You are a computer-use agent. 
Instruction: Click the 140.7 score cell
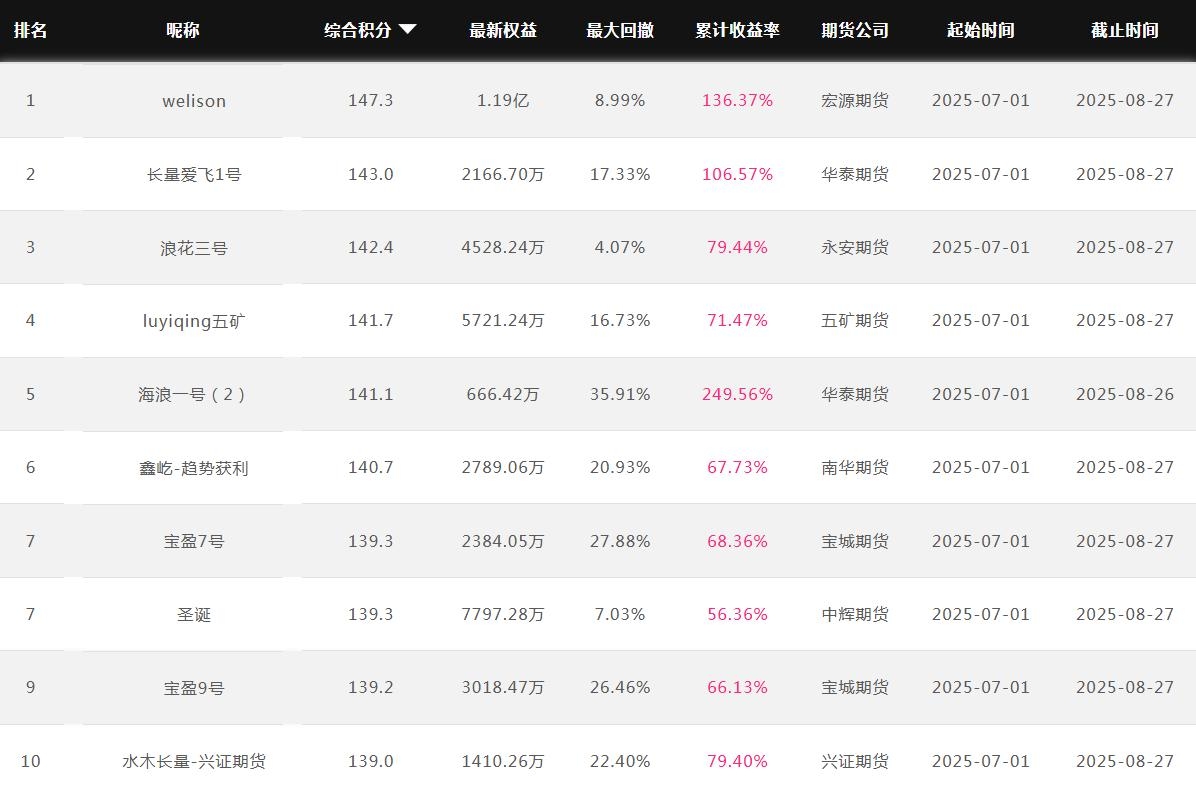point(371,467)
